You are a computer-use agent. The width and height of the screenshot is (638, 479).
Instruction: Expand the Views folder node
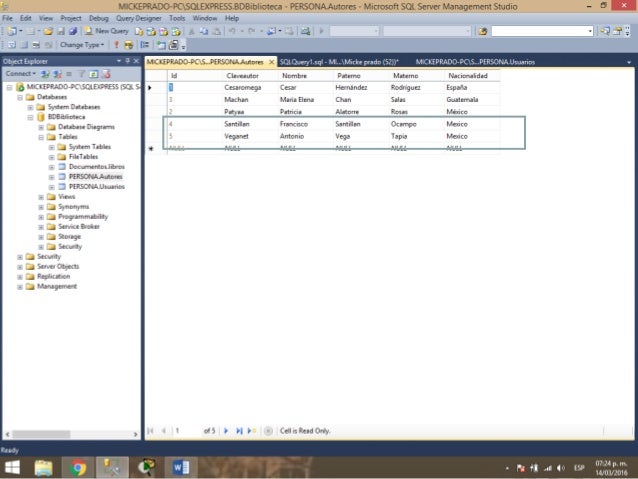coord(41,197)
